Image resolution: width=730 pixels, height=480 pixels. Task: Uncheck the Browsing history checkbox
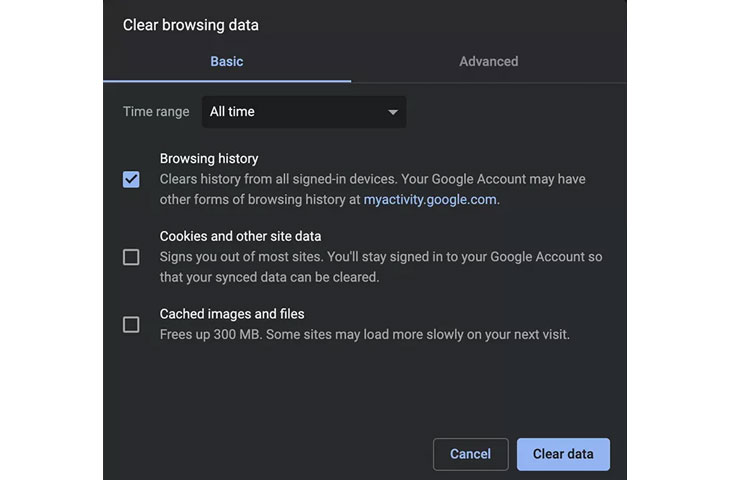tap(131, 179)
